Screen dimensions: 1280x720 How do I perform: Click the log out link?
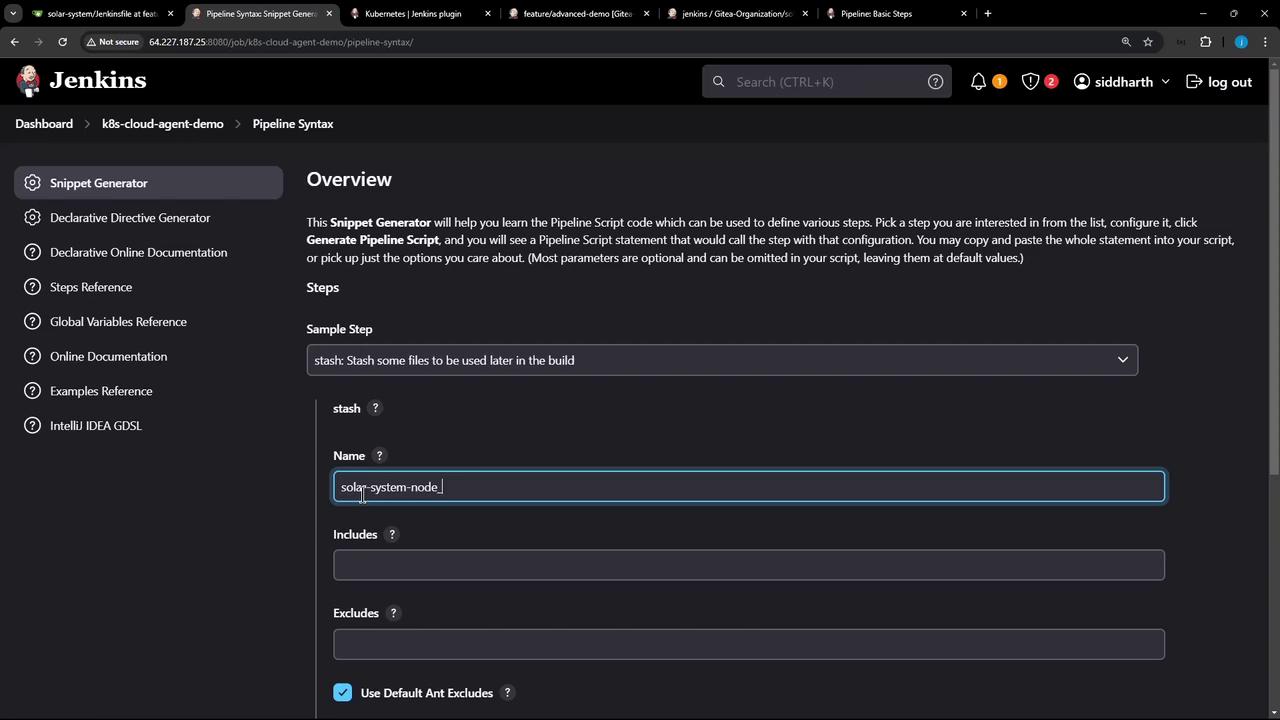click(x=1219, y=82)
